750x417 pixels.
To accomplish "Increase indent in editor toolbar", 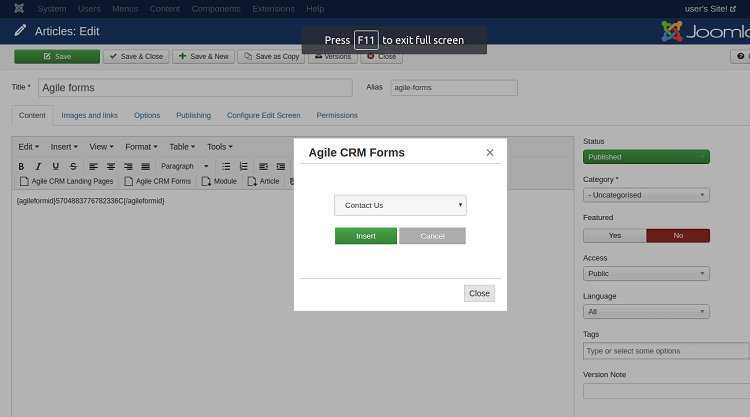I will pyautogui.click(x=281, y=166).
